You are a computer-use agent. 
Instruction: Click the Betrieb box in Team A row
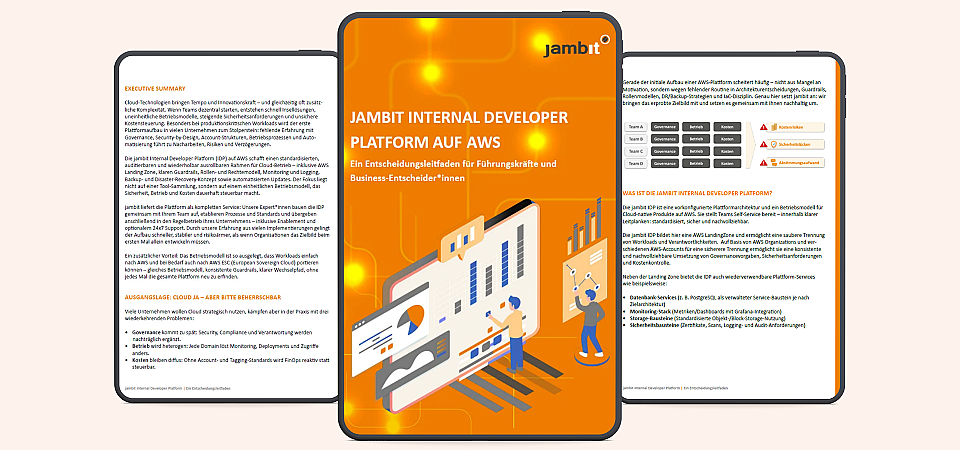click(x=696, y=127)
